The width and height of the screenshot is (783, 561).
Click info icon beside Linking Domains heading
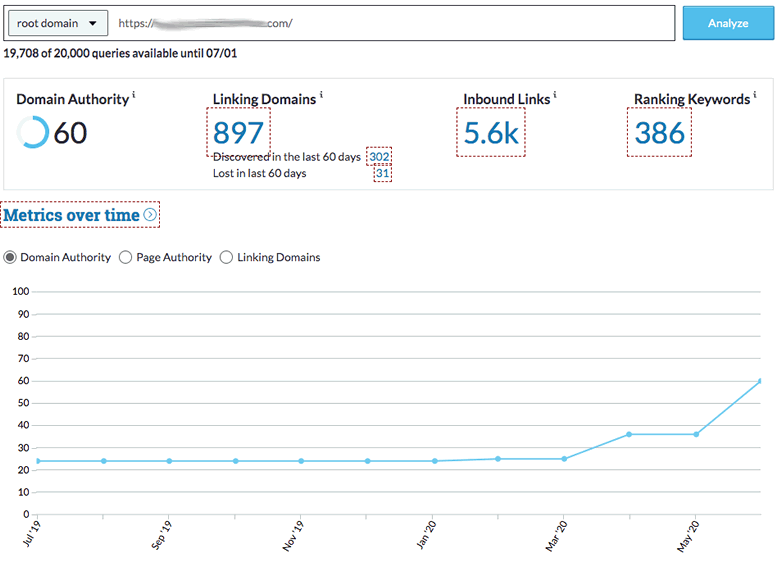pos(321,96)
